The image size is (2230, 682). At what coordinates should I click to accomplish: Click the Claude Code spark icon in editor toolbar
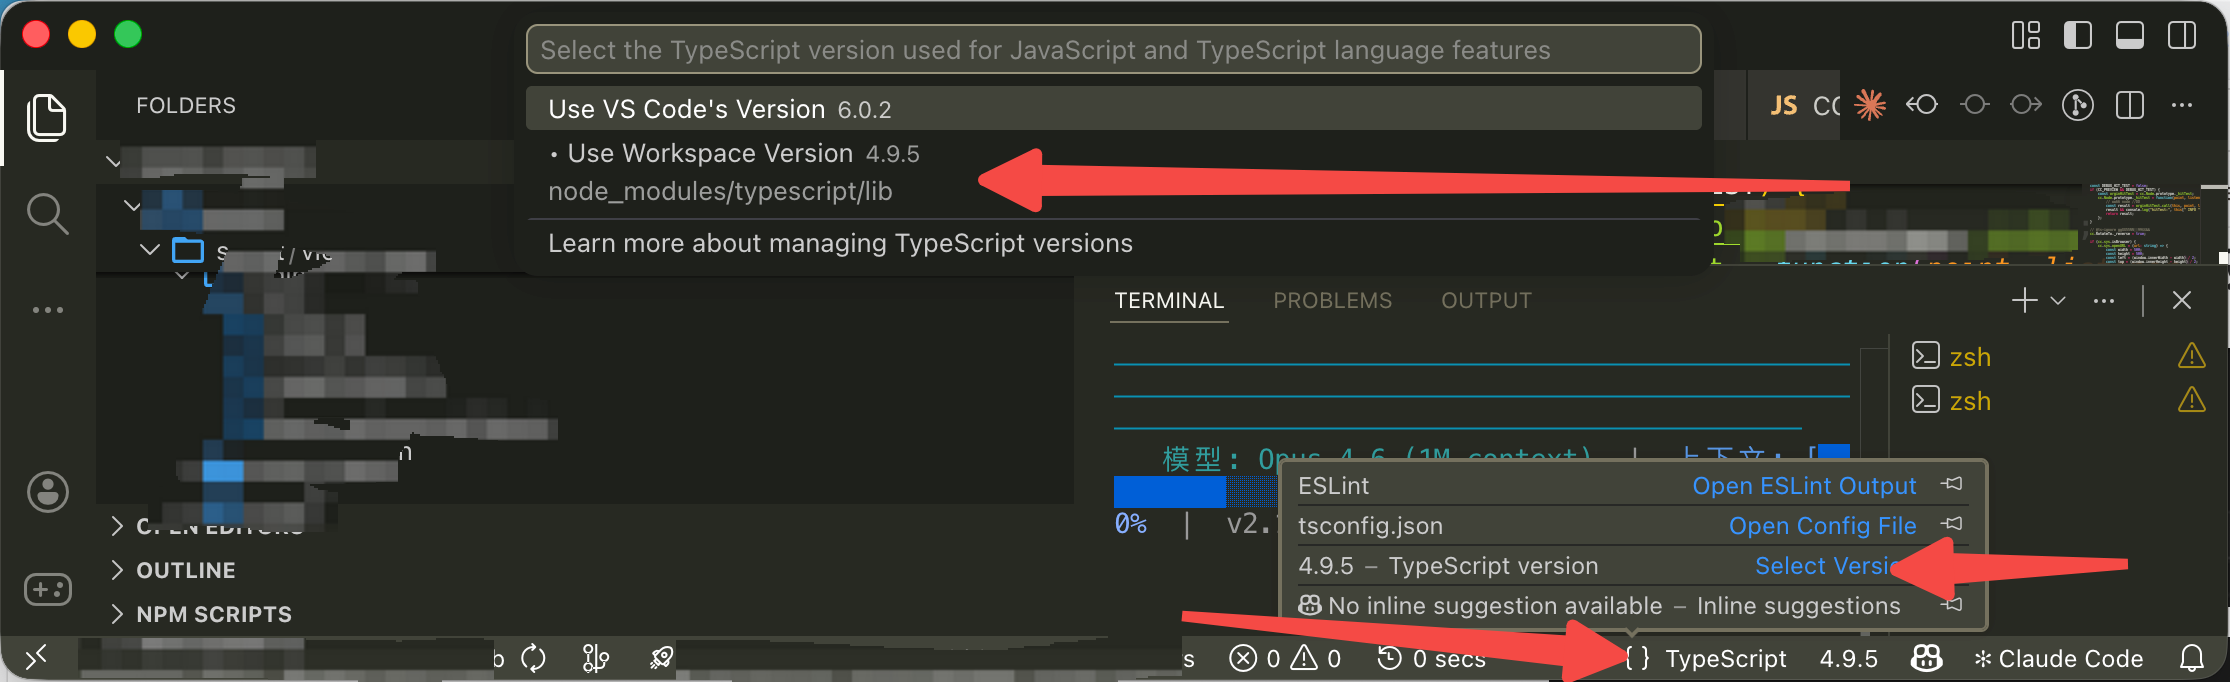pyautogui.click(x=1870, y=105)
